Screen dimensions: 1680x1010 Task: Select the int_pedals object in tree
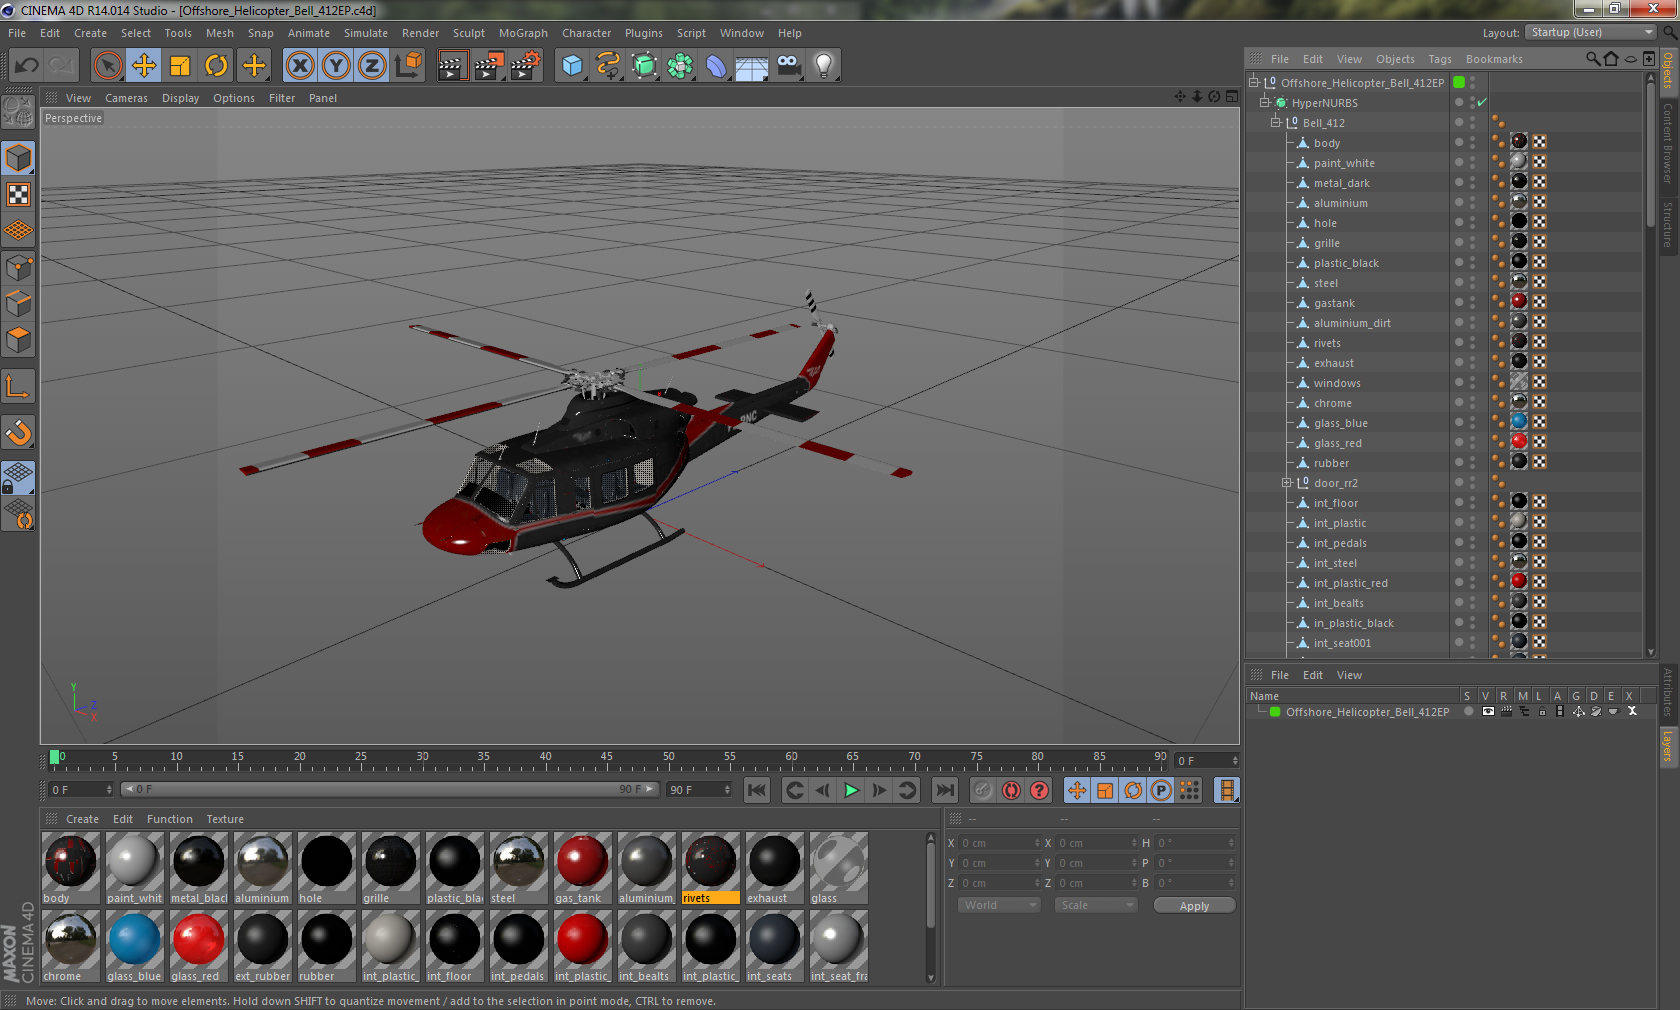[1340, 543]
